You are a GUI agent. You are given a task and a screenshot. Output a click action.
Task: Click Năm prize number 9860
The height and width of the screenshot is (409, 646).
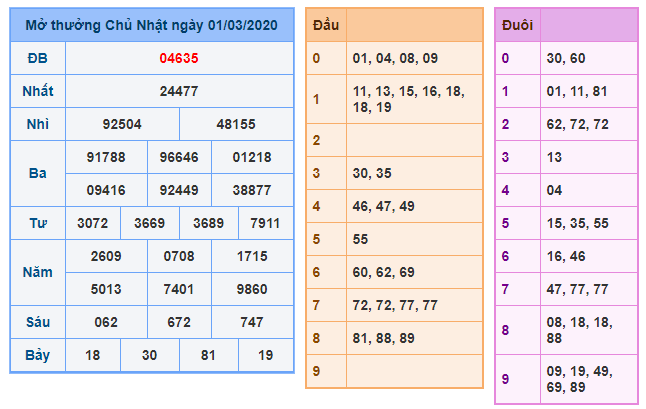pyautogui.click(x=250, y=289)
